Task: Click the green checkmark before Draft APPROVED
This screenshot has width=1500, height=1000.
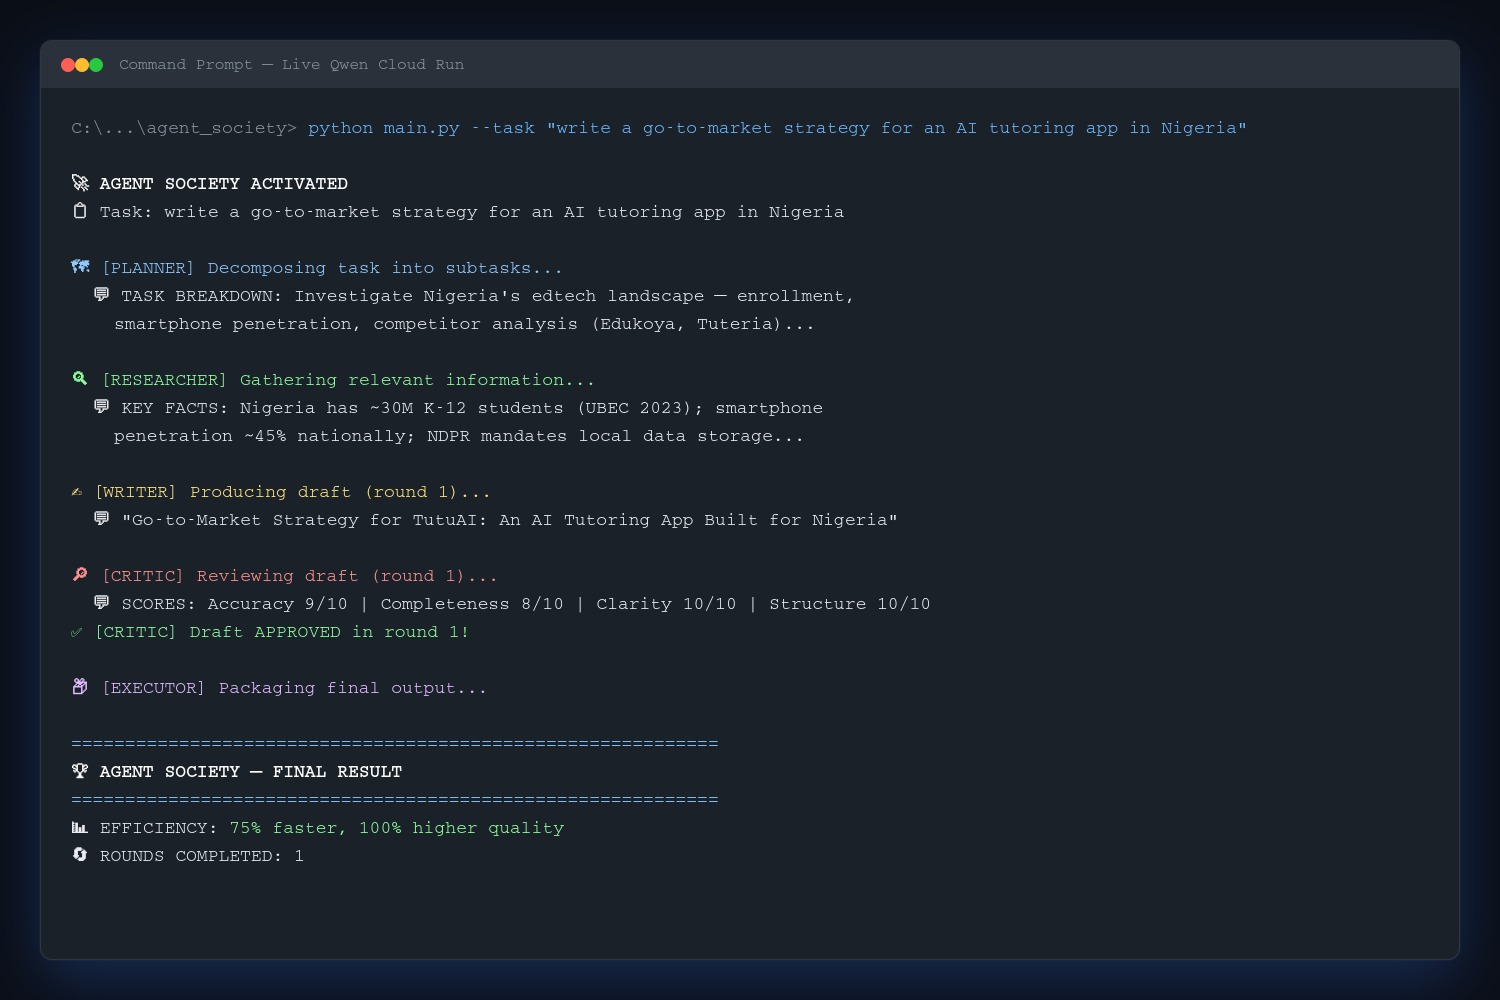Action: tap(77, 632)
